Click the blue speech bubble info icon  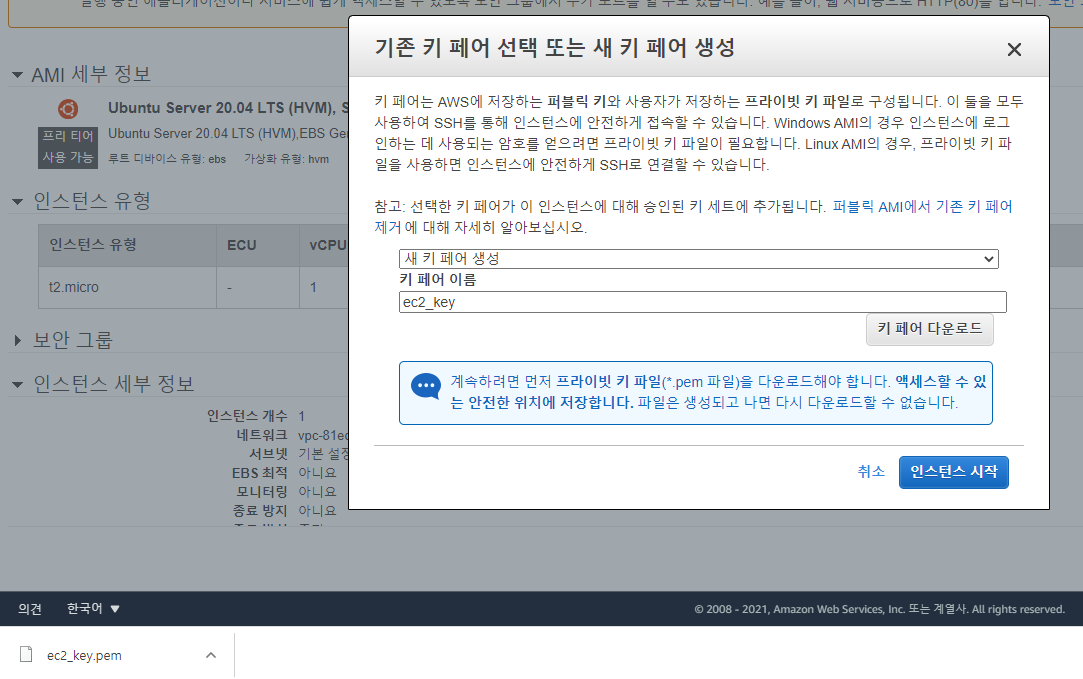(425, 387)
